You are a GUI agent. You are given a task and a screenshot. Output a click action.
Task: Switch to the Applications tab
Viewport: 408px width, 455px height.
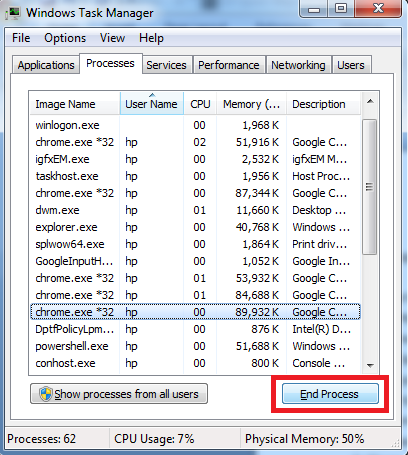coord(46,65)
